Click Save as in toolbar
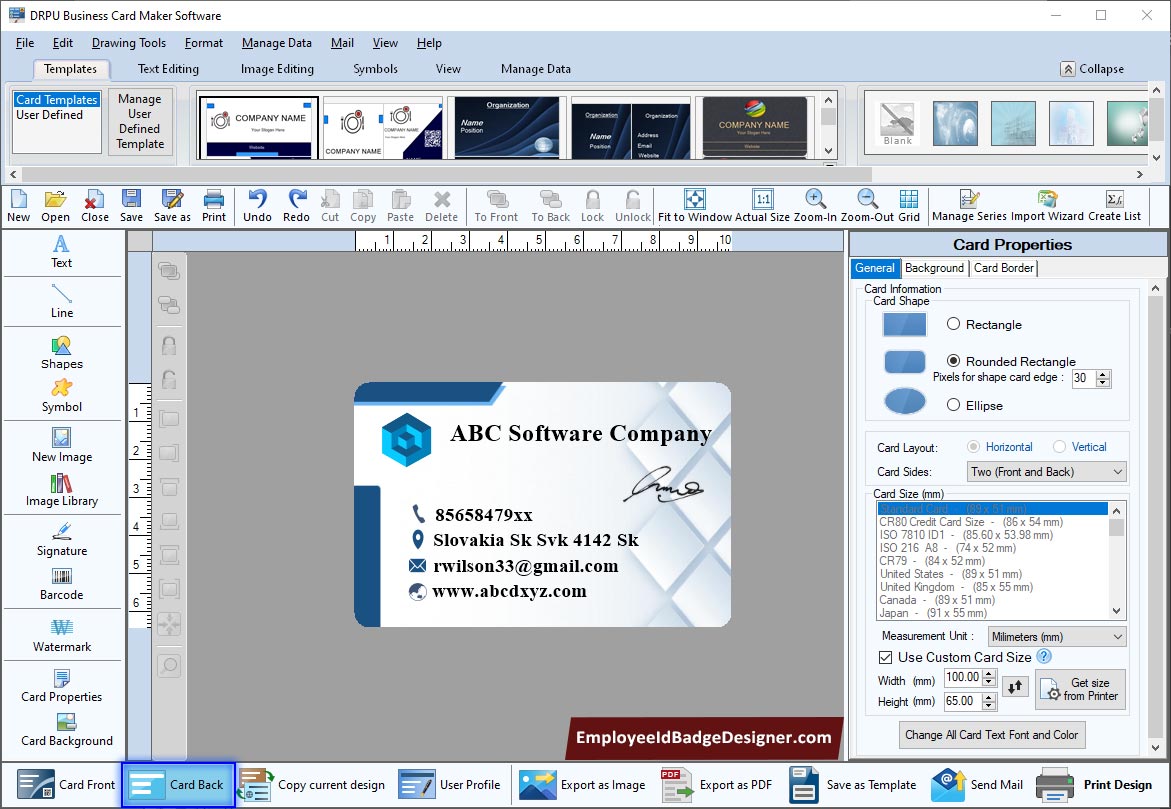 pyautogui.click(x=172, y=205)
